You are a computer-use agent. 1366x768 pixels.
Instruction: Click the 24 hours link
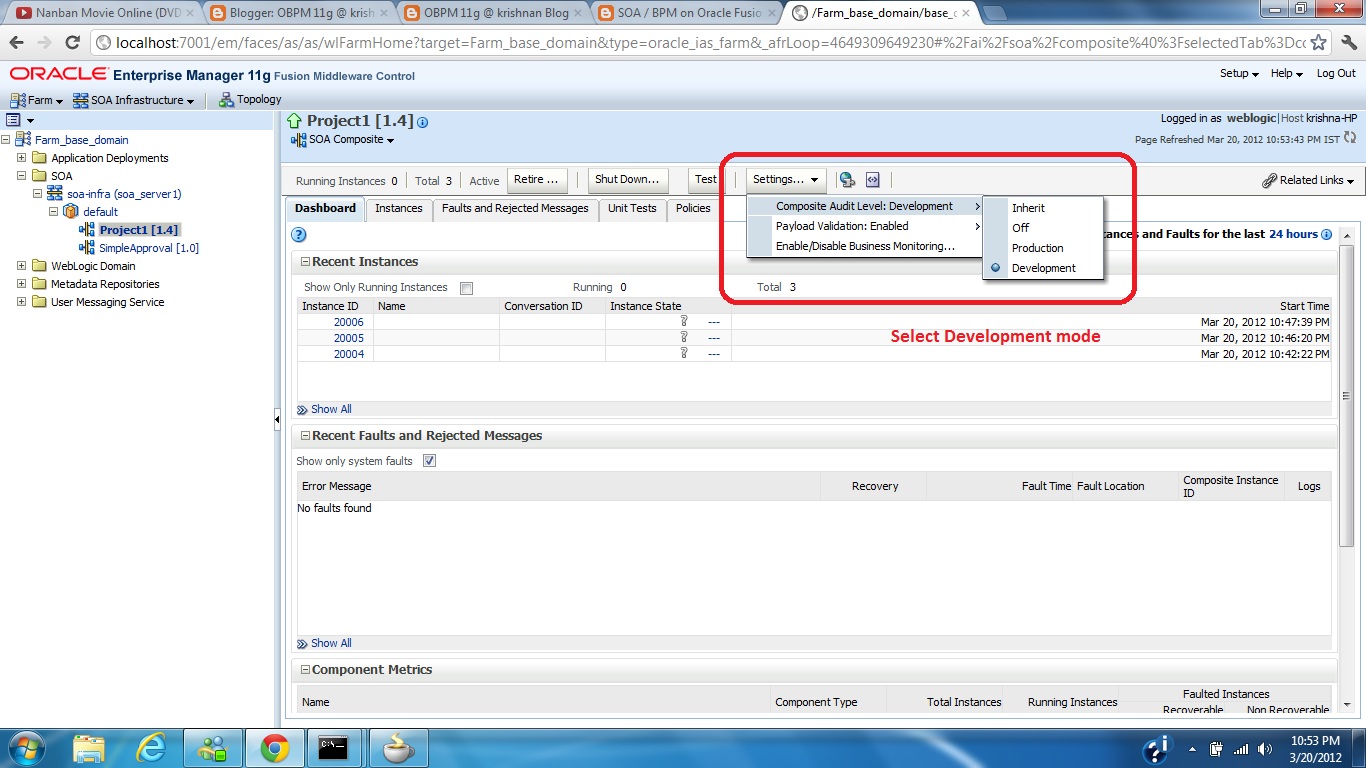pos(1293,234)
